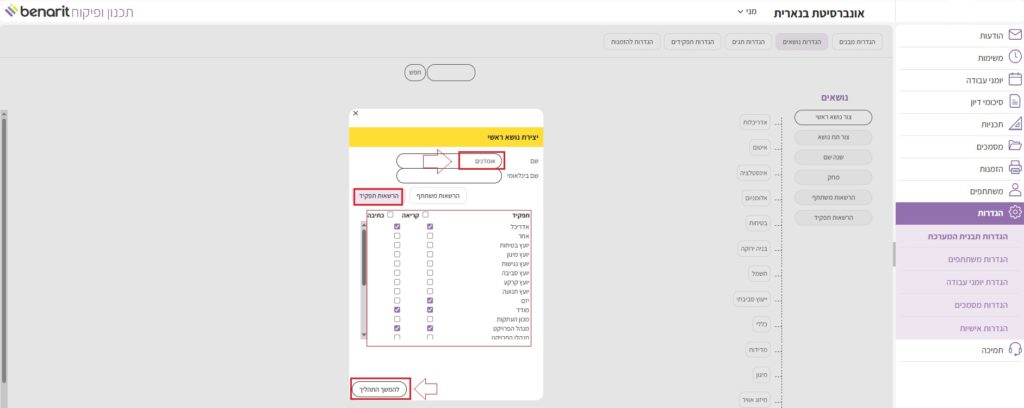The image size is (1024, 408).
Task: Click the מסמכים folder icon
Action: pos(1014,145)
